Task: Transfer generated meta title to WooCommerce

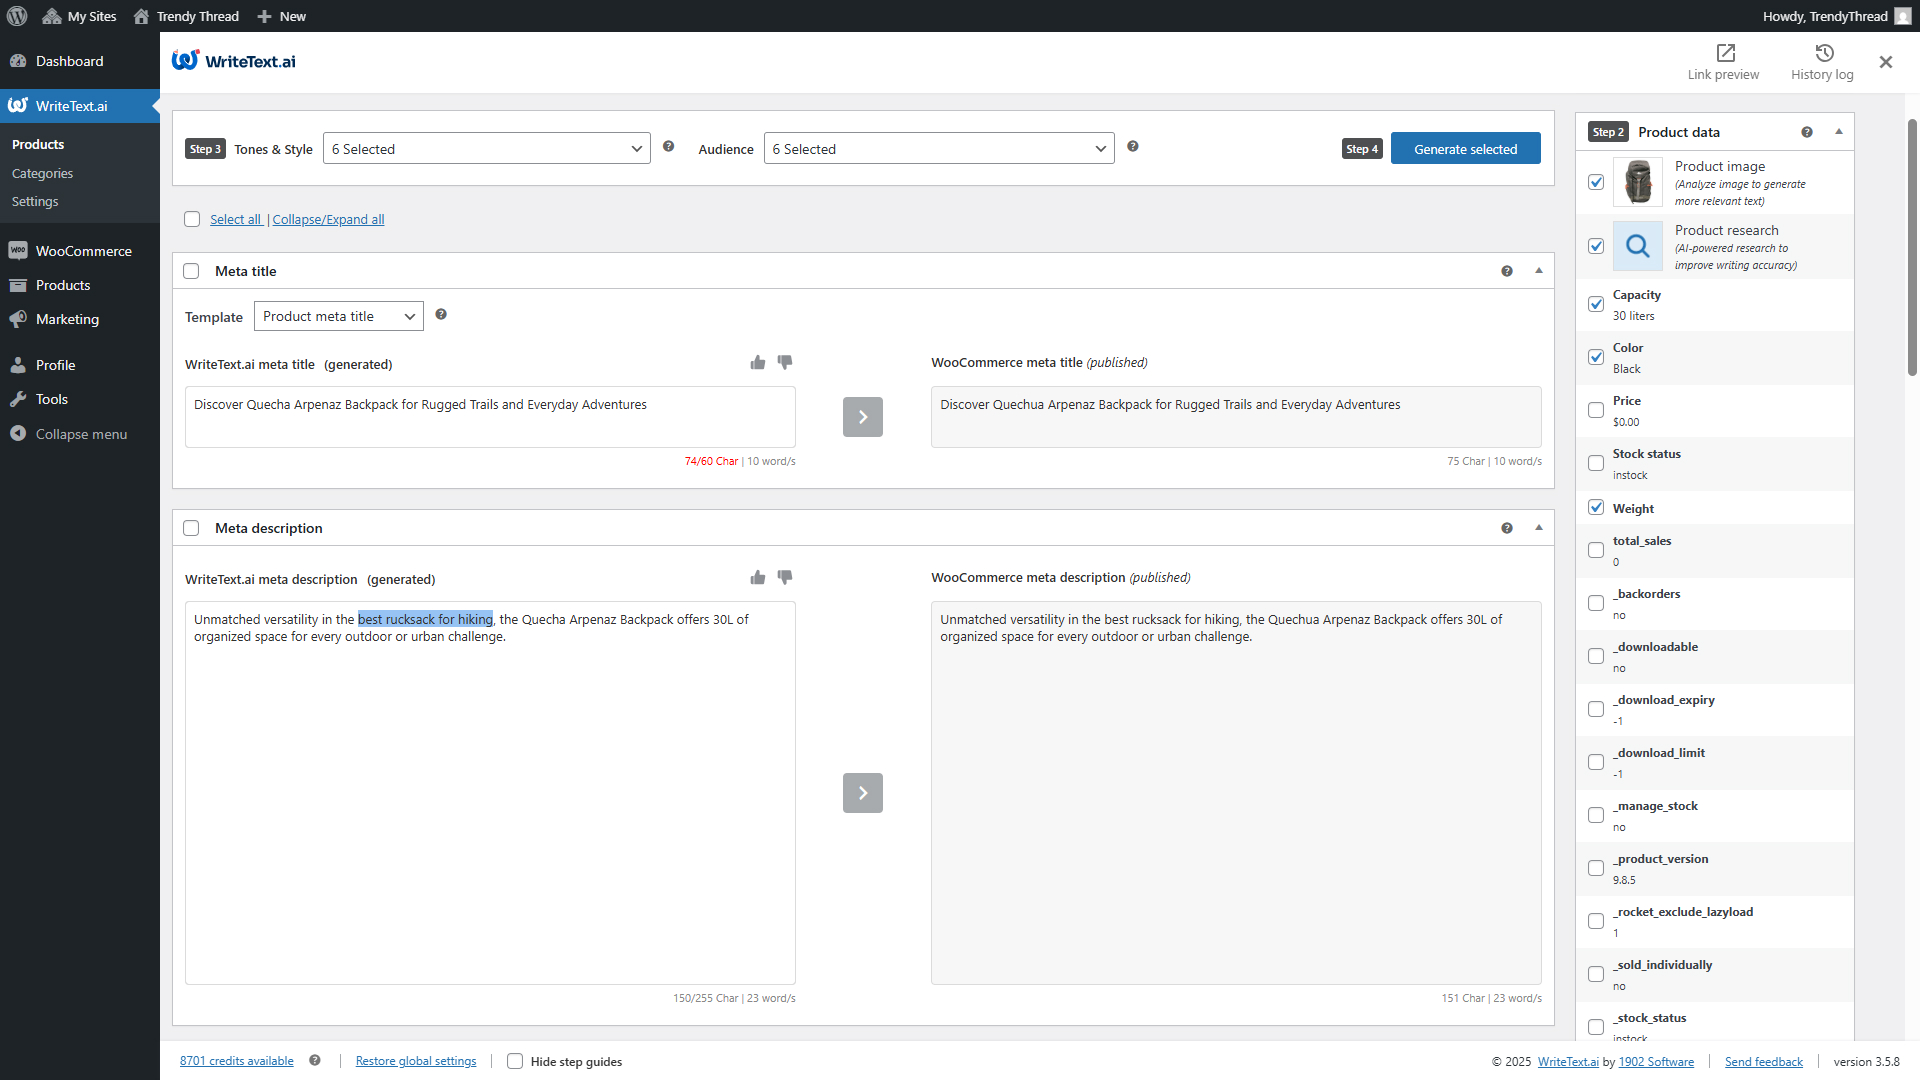Action: pyautogui.click(x=862, y=417)
